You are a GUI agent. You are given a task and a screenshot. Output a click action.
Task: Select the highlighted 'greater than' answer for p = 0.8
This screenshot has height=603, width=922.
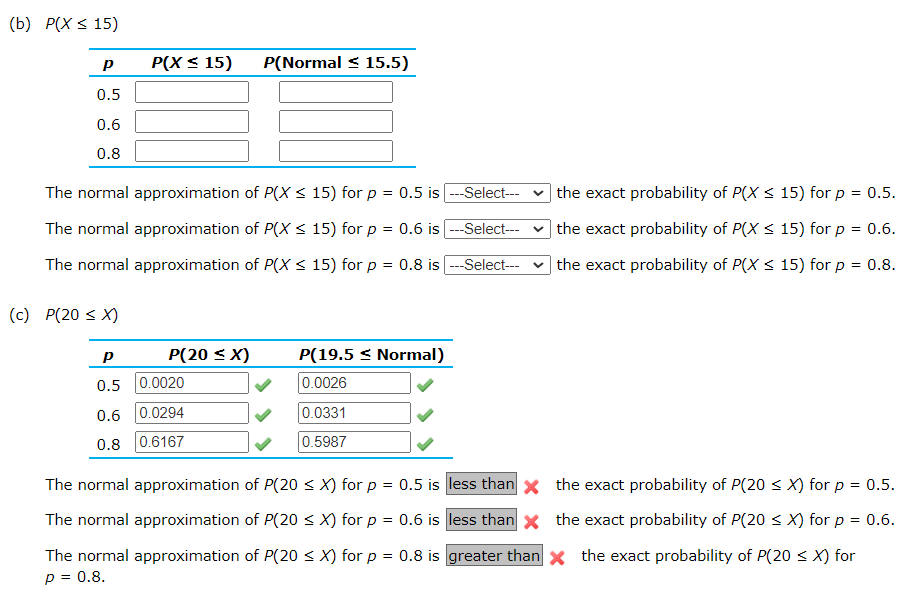pos(494,555)
